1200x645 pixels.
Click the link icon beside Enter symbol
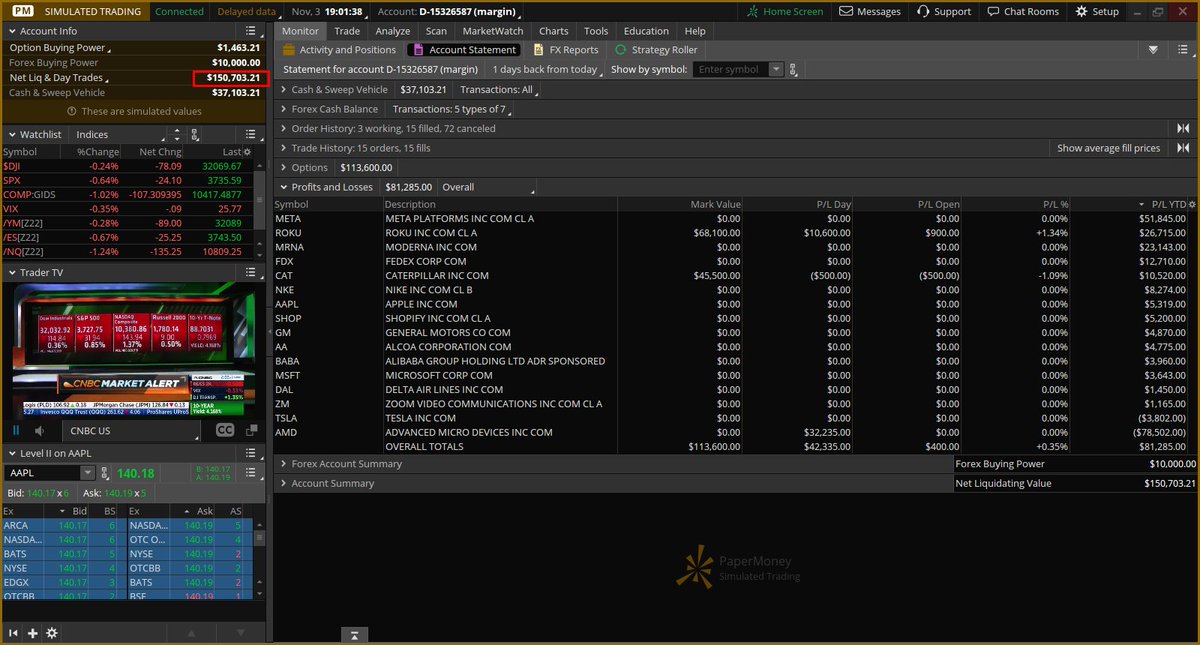pos(793,69)
